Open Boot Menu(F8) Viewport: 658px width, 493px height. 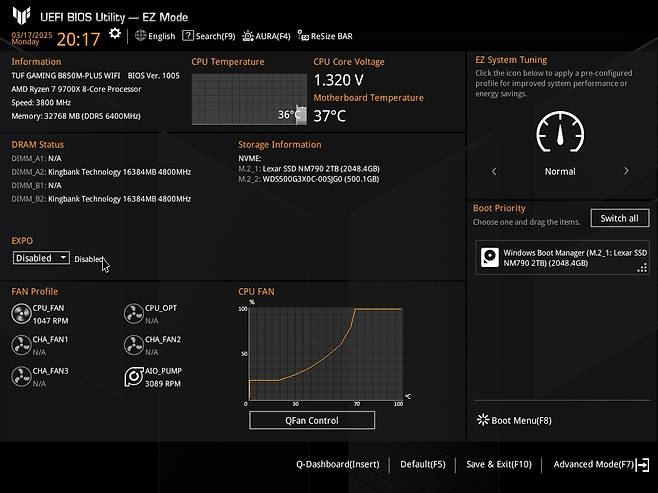click(514, 420)
